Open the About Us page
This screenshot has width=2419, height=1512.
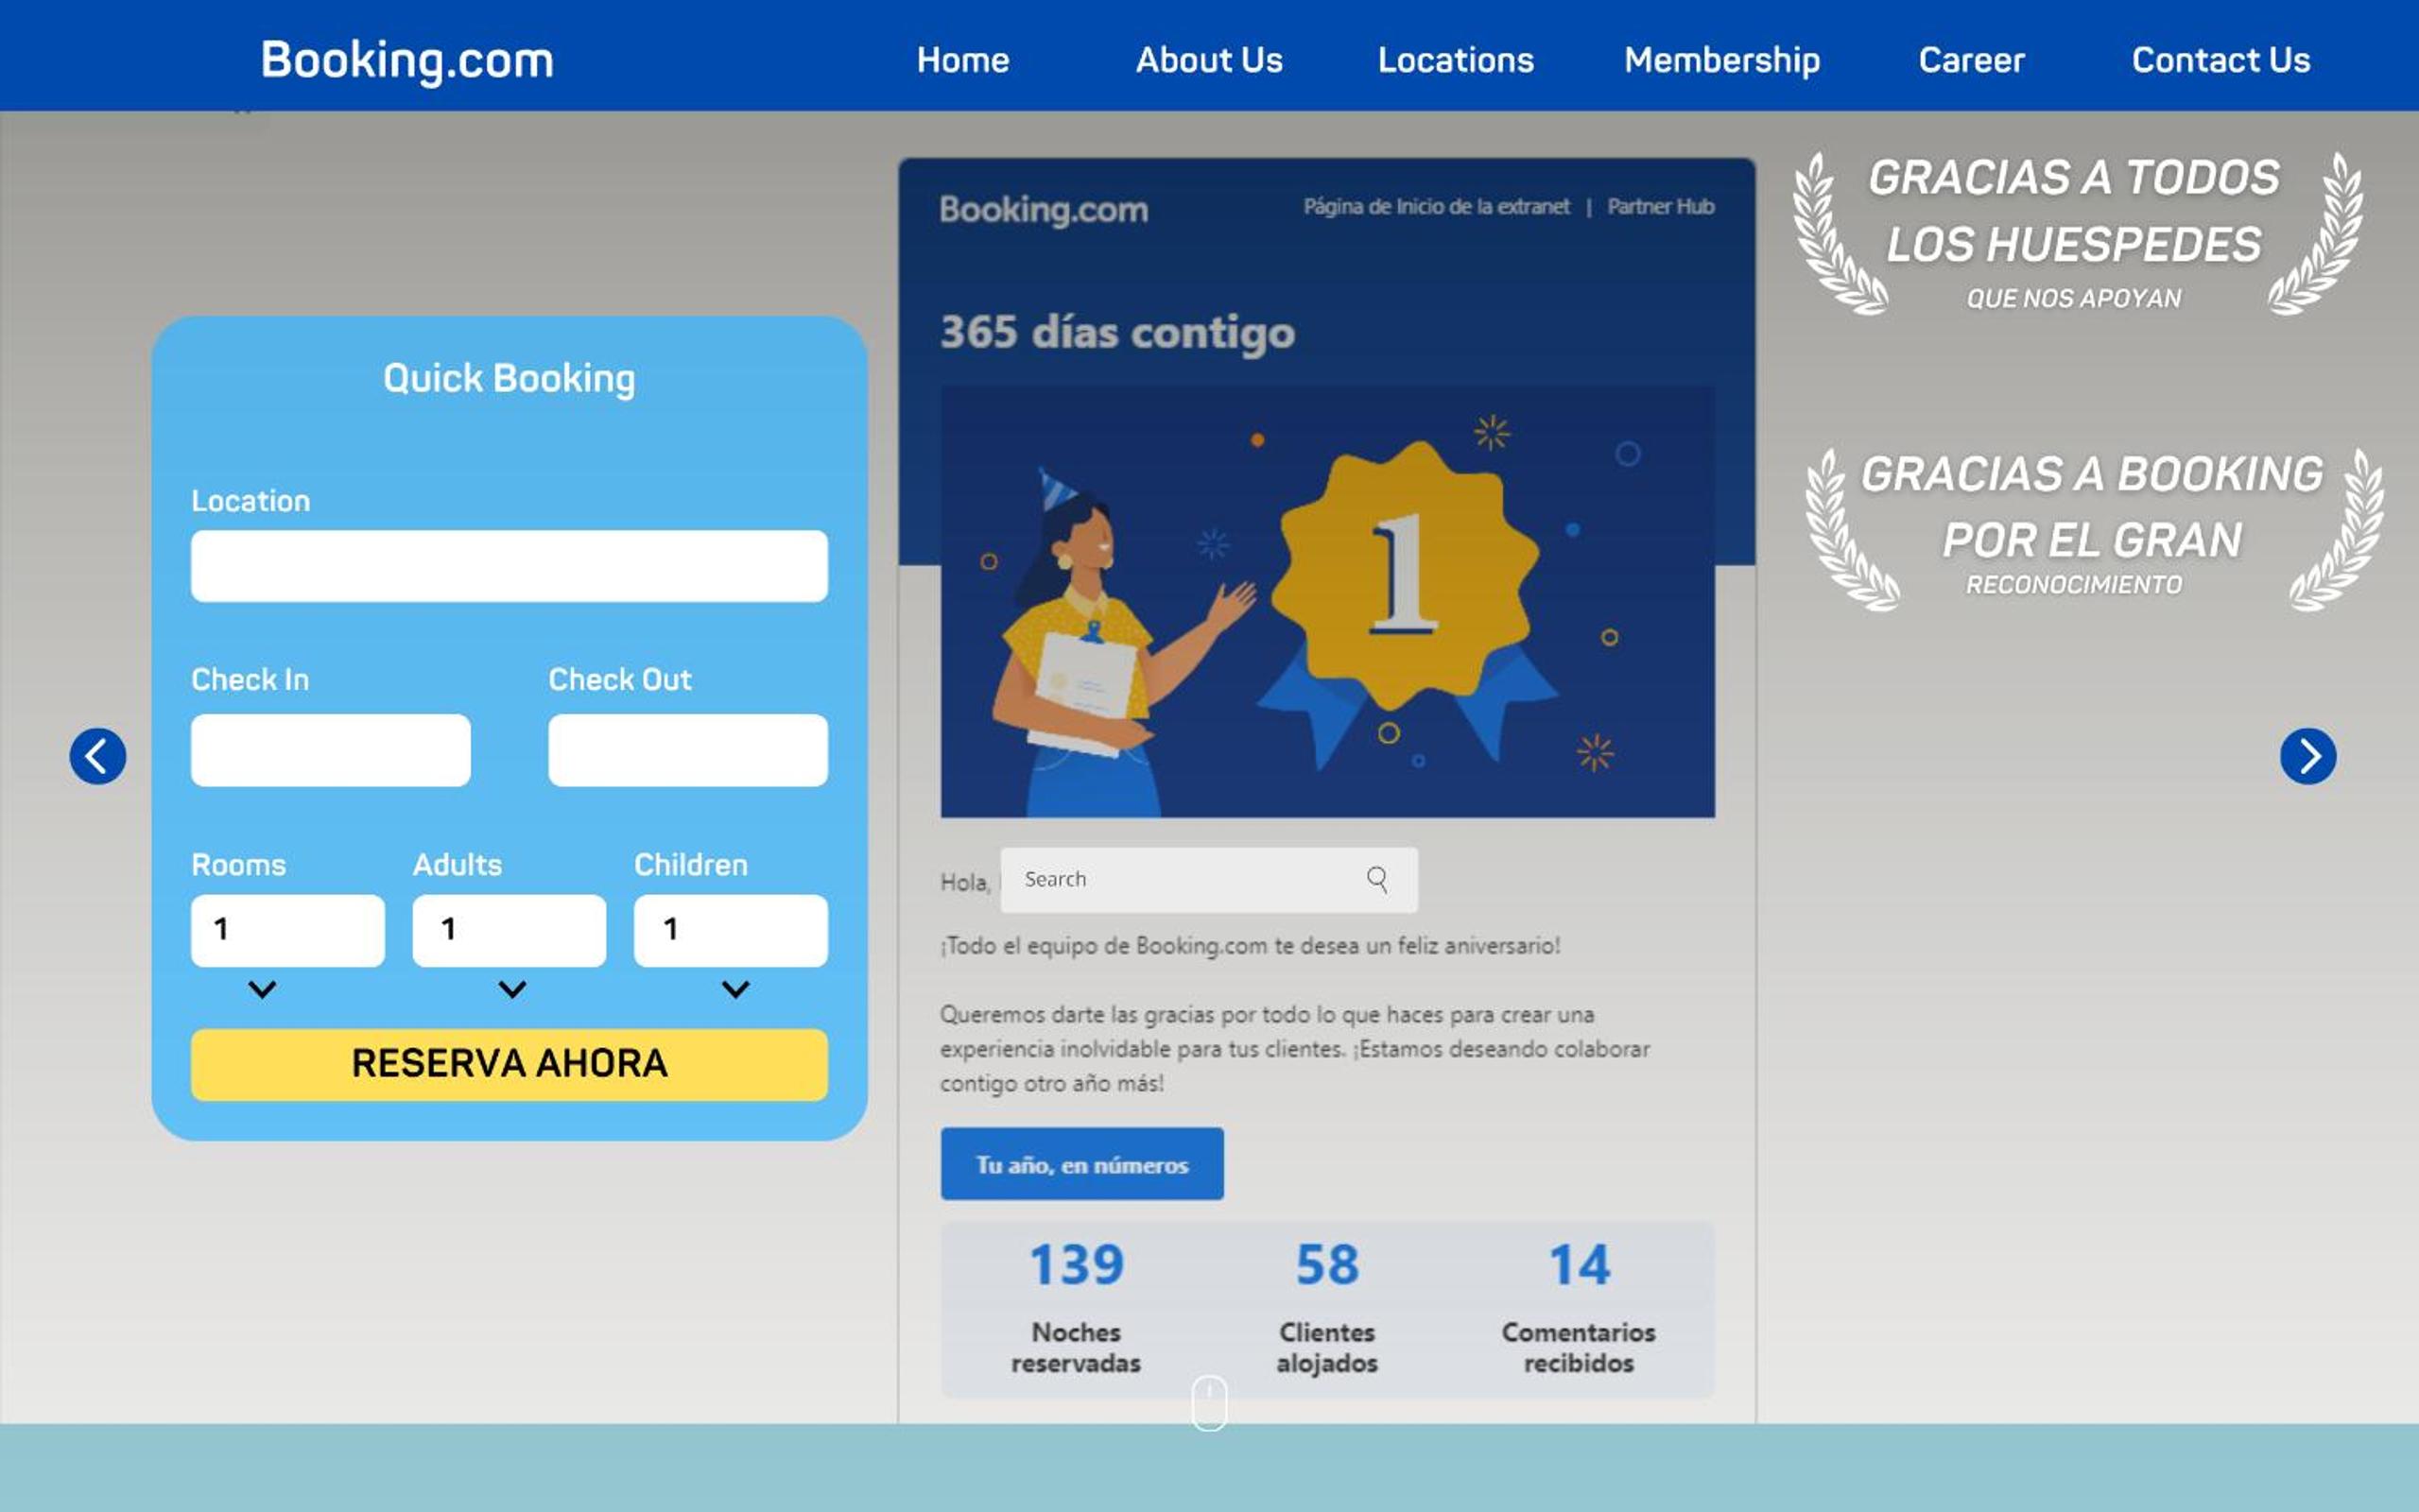[x=1209, y=60]
